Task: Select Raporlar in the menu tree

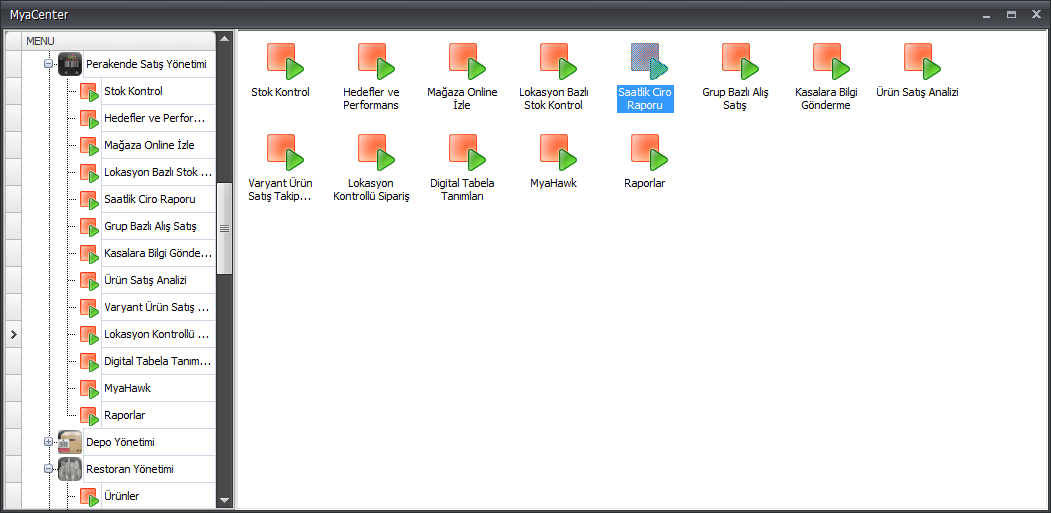Action: pyautogui.click(x=125, y=415)
